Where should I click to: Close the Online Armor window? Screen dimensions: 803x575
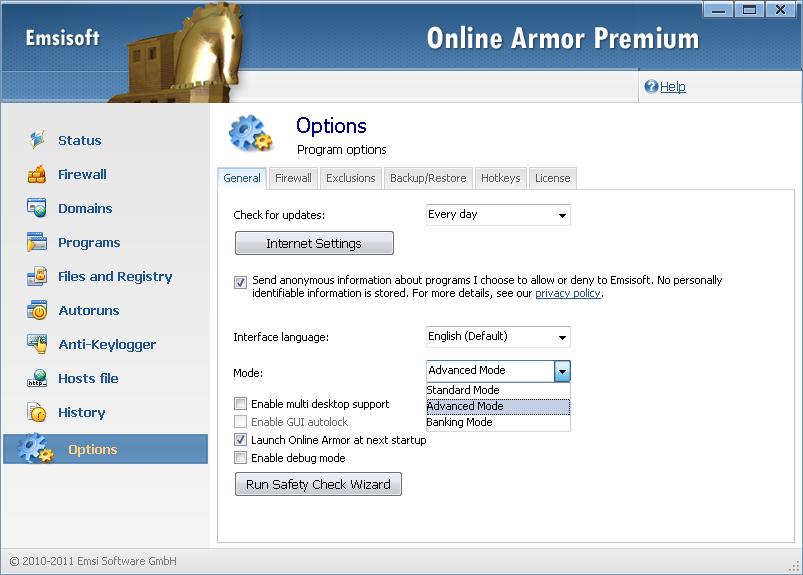(780, 10)
